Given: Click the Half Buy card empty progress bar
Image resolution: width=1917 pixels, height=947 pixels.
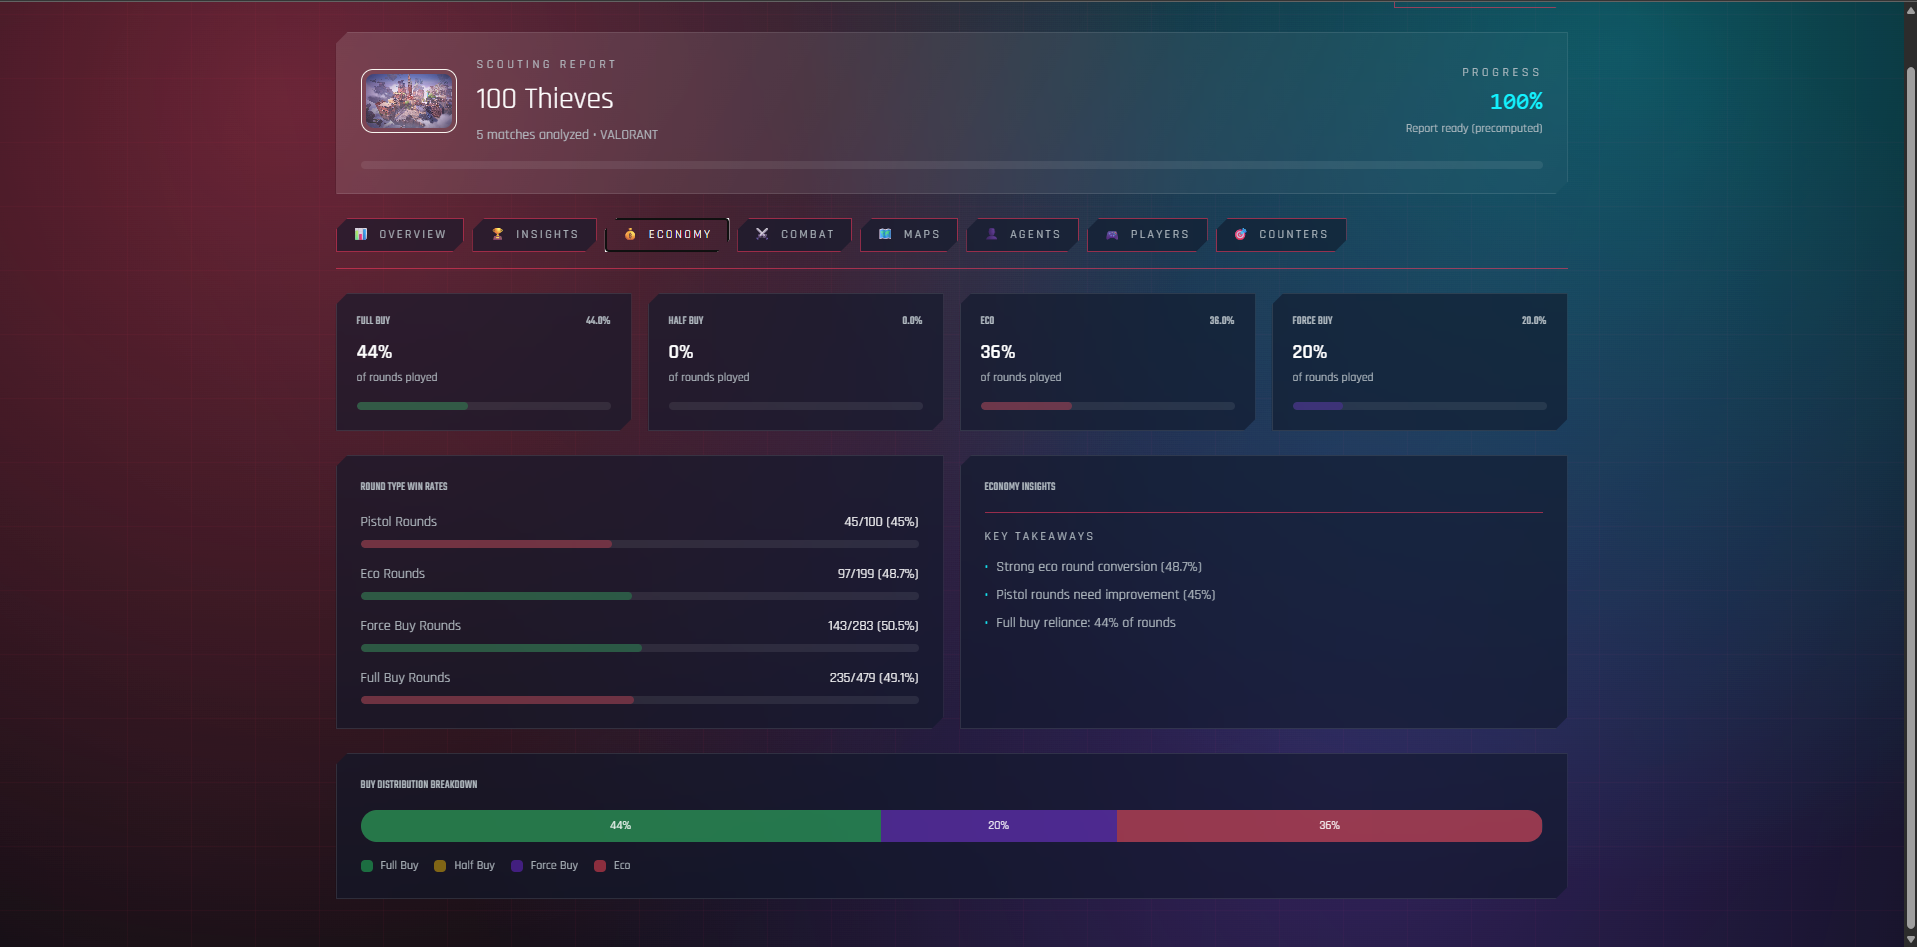Looking at the screenshot, I should click(x=795, y=406).
